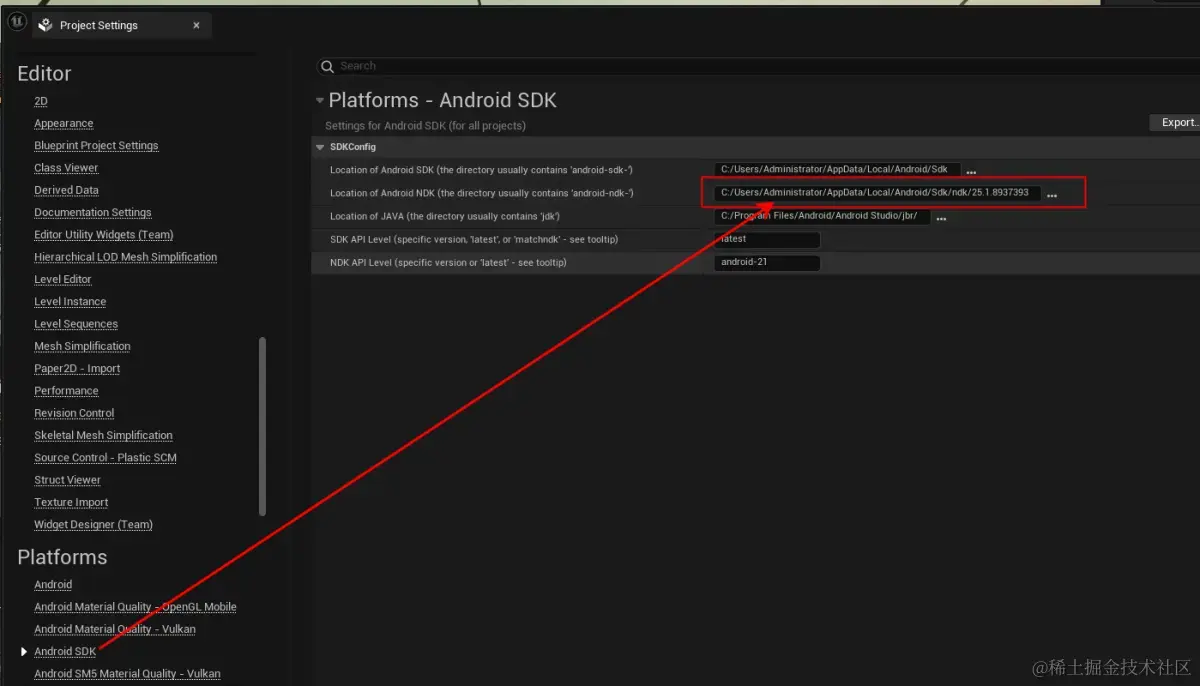Open the 2D editor settings

[x=41, y=101]
